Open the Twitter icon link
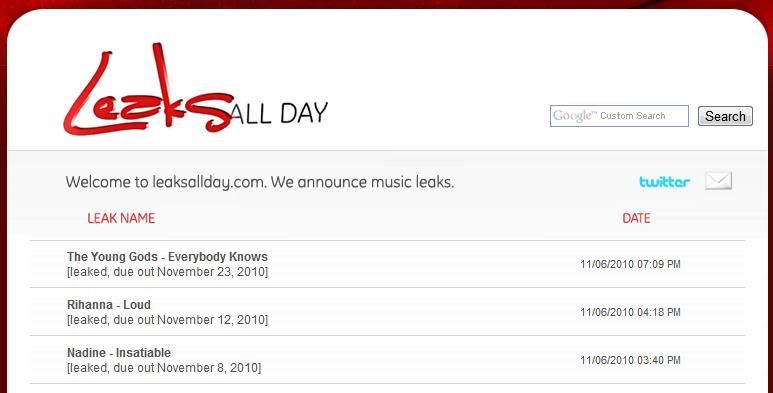The height and width of the screenshot is (393, 773). (665, 182)
